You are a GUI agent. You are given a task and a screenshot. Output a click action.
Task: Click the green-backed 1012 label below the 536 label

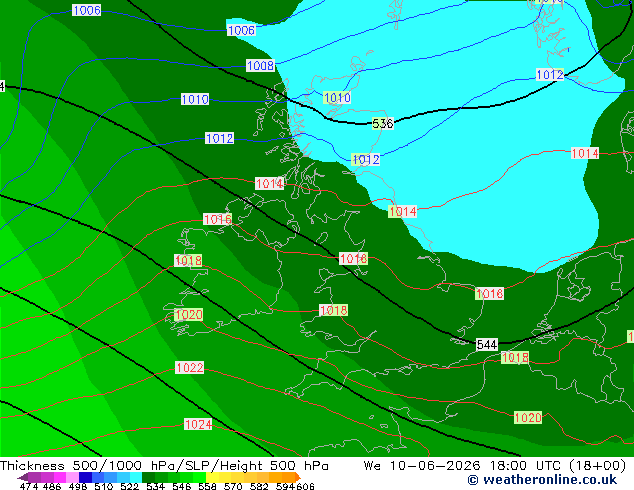point(366,159)
